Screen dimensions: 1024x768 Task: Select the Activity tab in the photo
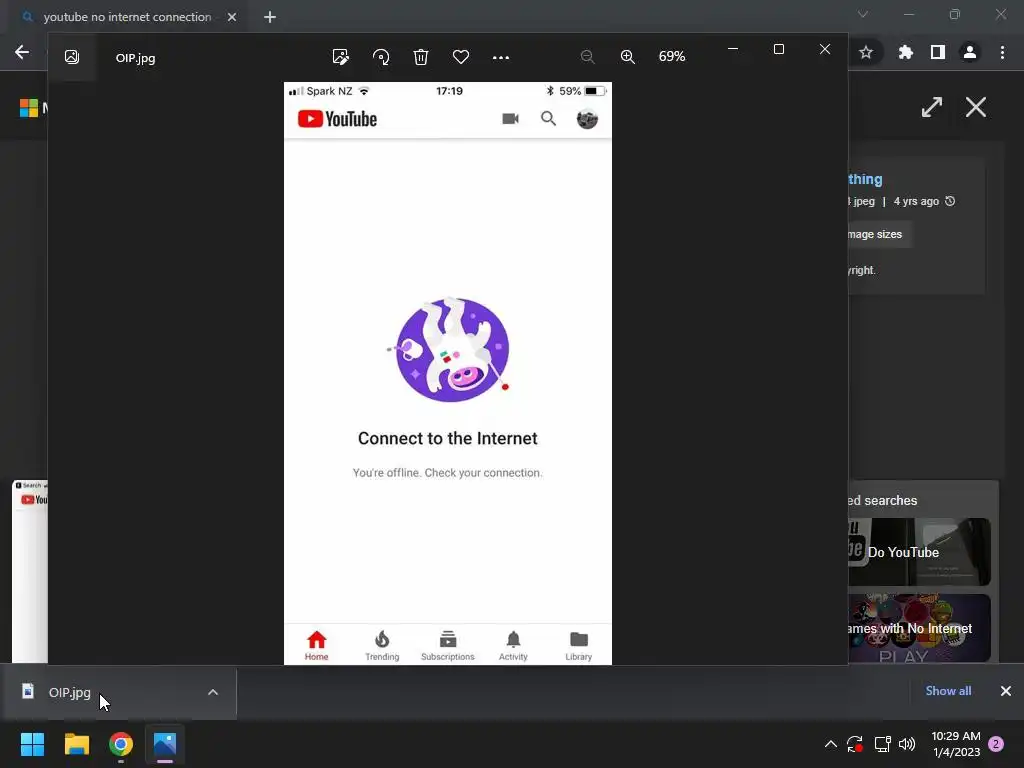tap(513, 645)
